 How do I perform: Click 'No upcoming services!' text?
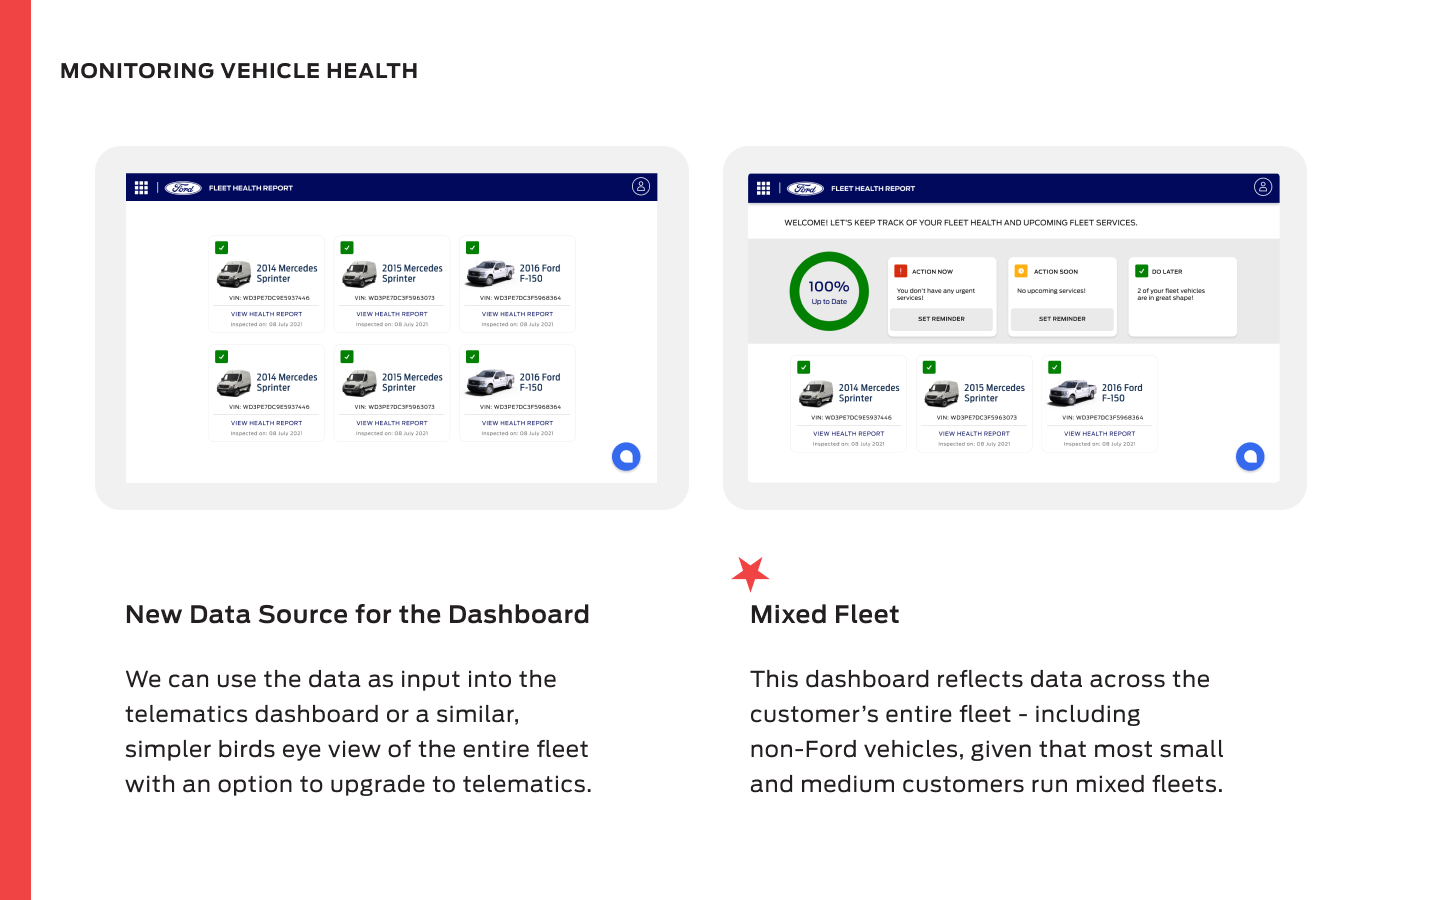tap(1051, 291)
